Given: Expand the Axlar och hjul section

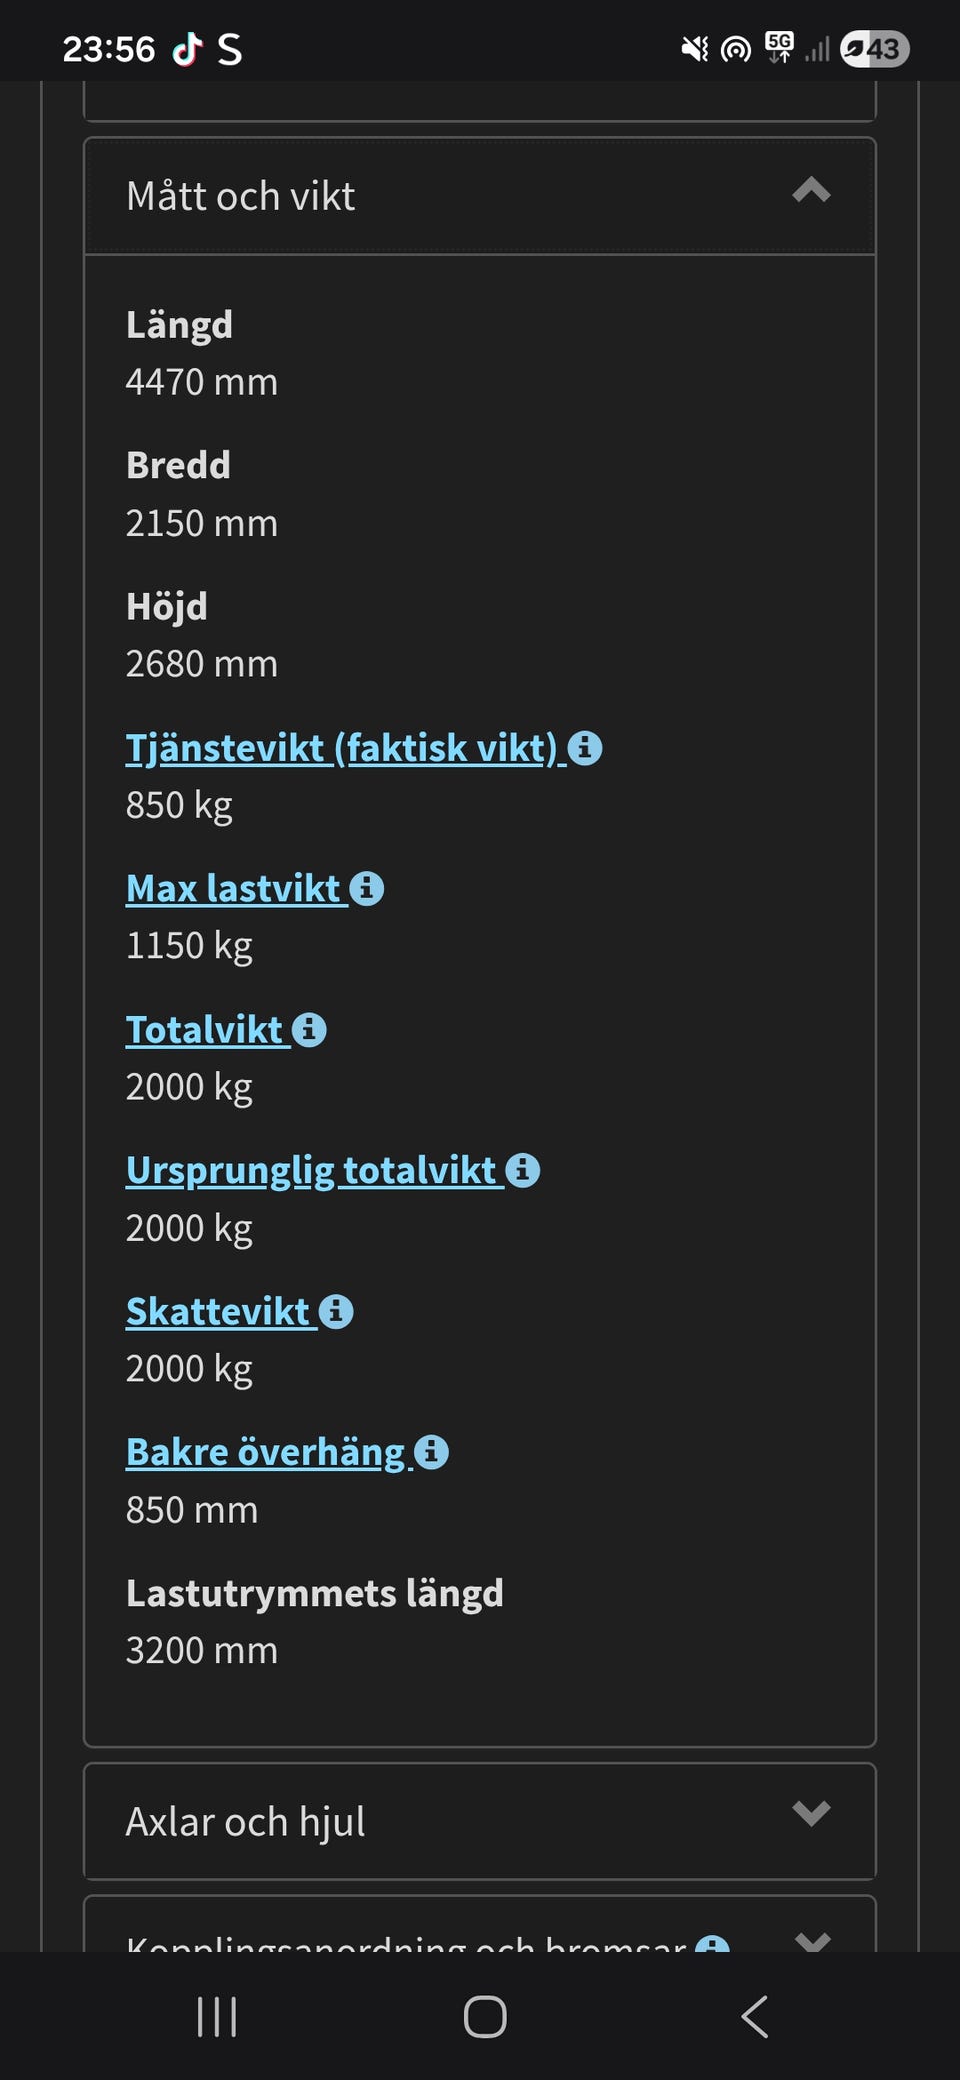Looking at the screenshot, I should [811, 1812].
